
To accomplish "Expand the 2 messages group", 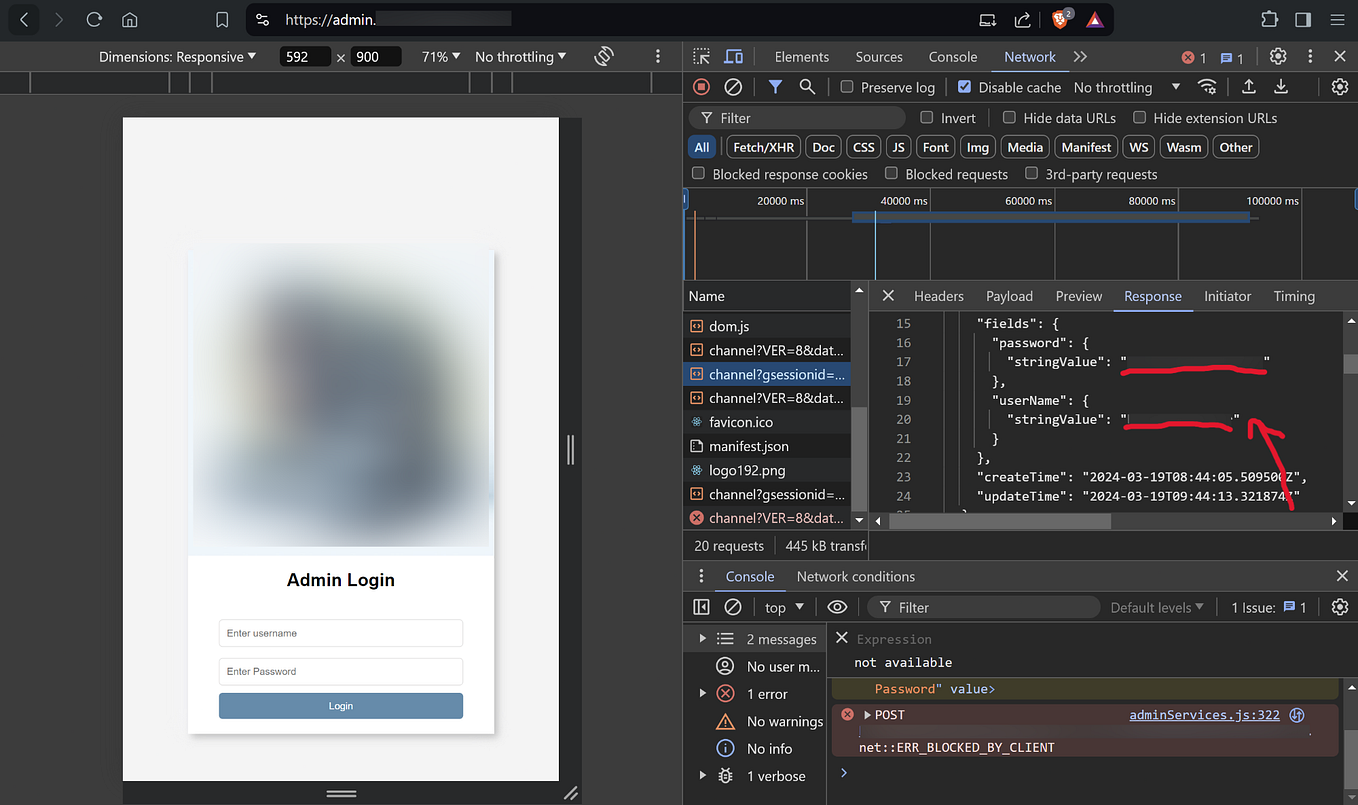I will click(x=702, y=639).
